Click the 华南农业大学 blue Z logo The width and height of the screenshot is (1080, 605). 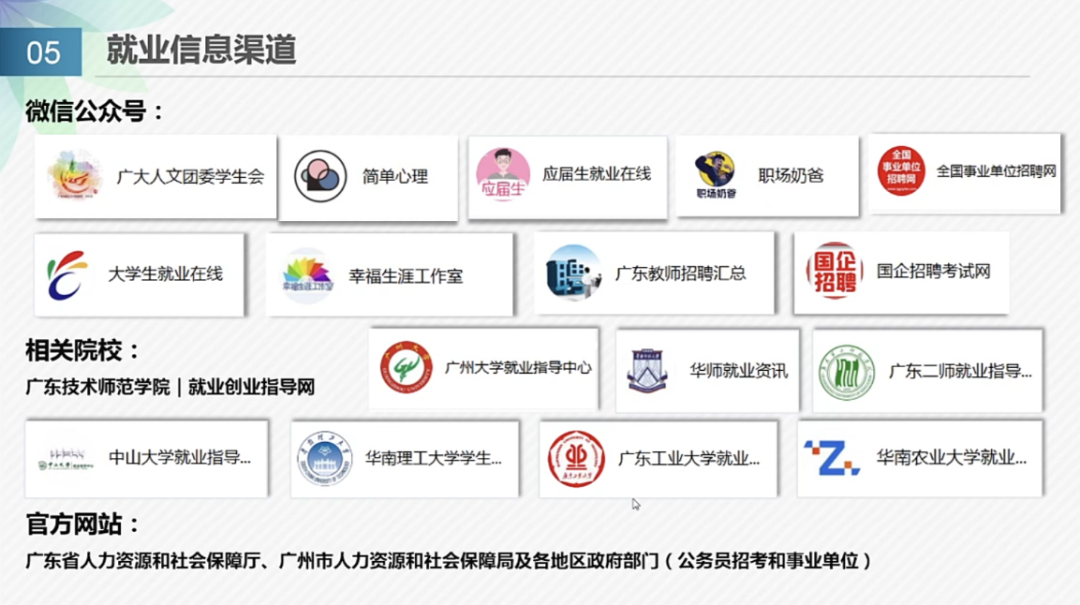pyautogui.click(x=832, y=458)
